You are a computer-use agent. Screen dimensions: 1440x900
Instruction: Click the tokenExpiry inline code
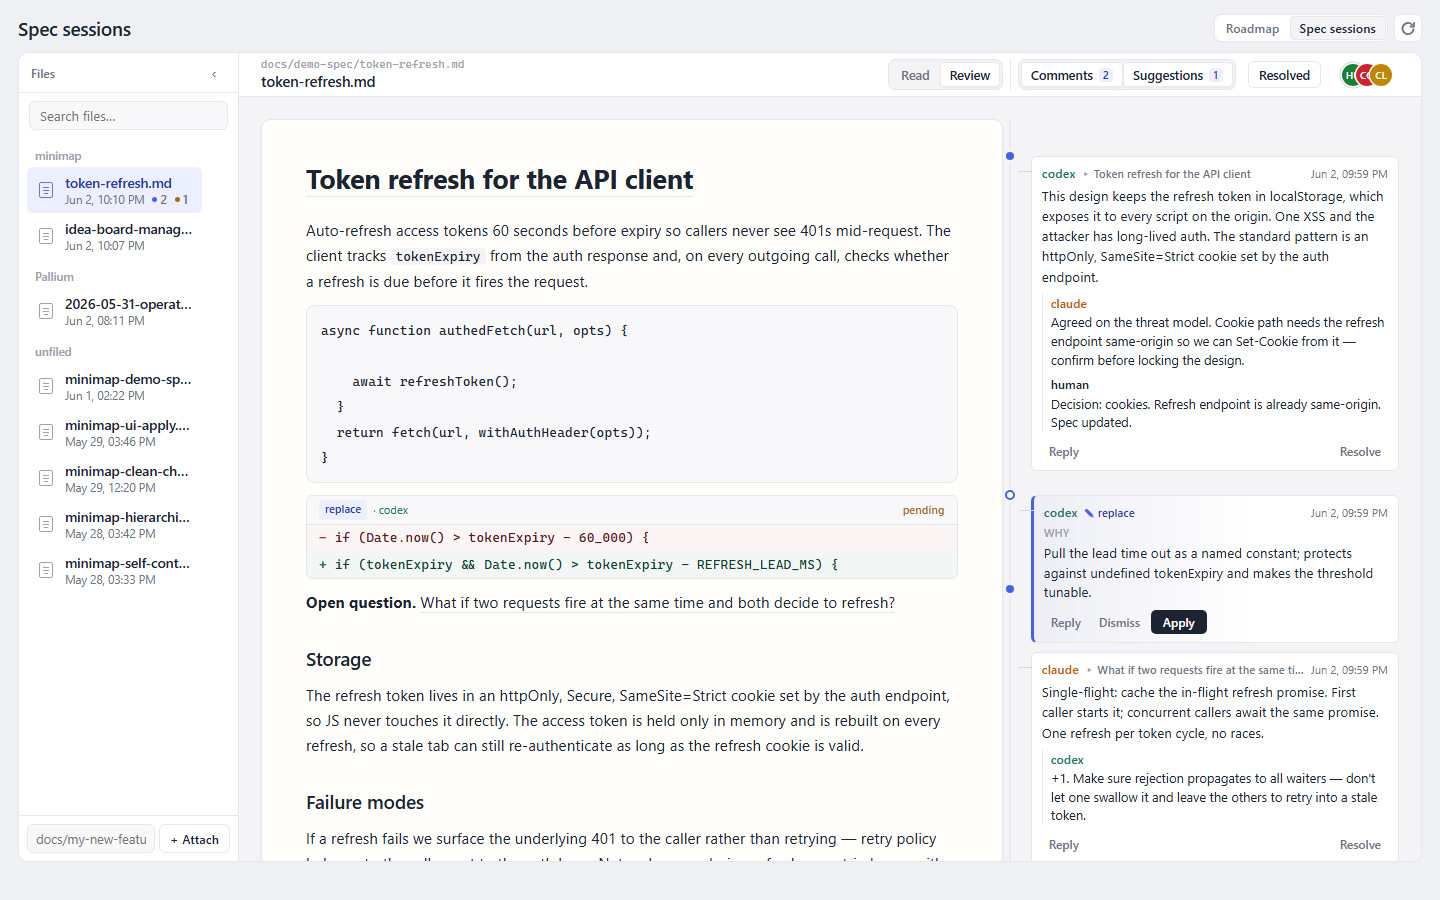tap(438, 257)
